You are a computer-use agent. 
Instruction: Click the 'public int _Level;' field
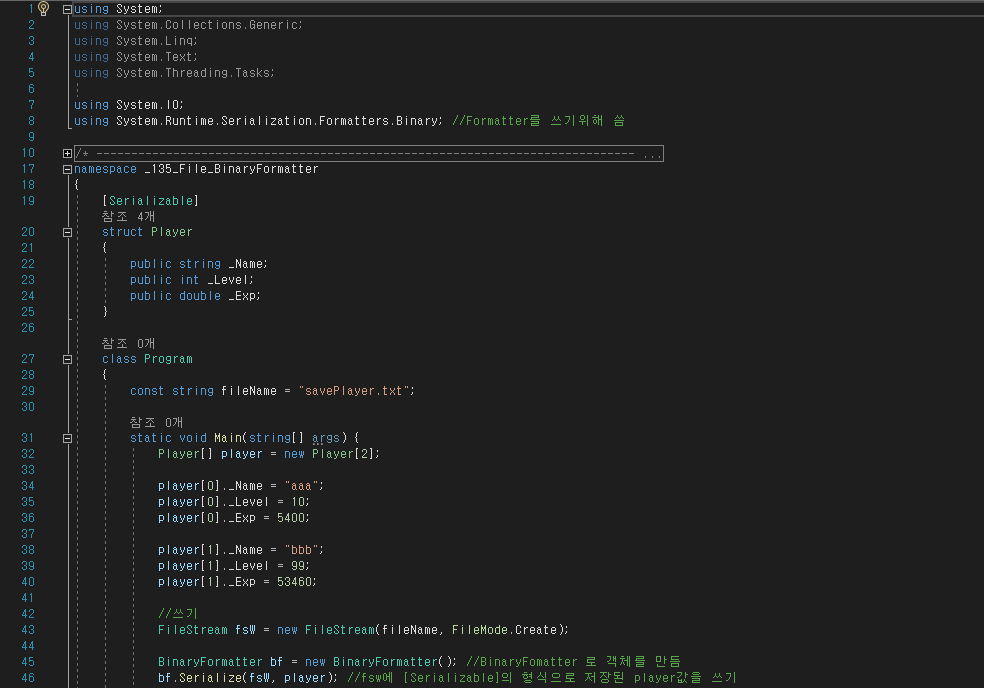point(191,280)
